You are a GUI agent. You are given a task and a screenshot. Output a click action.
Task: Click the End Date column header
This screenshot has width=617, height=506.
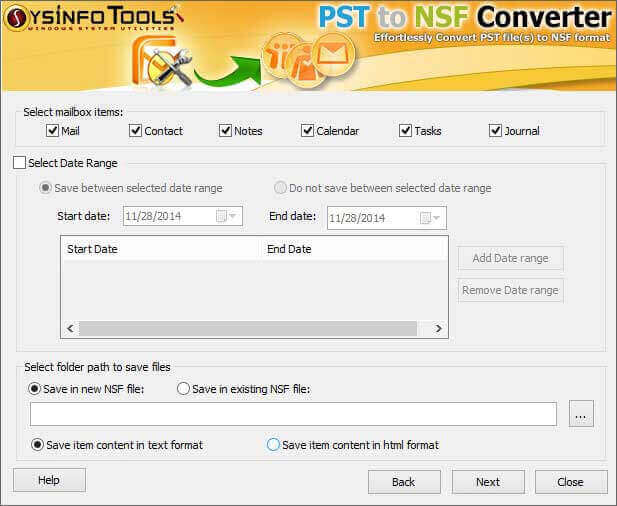click(x=354, y=249)
